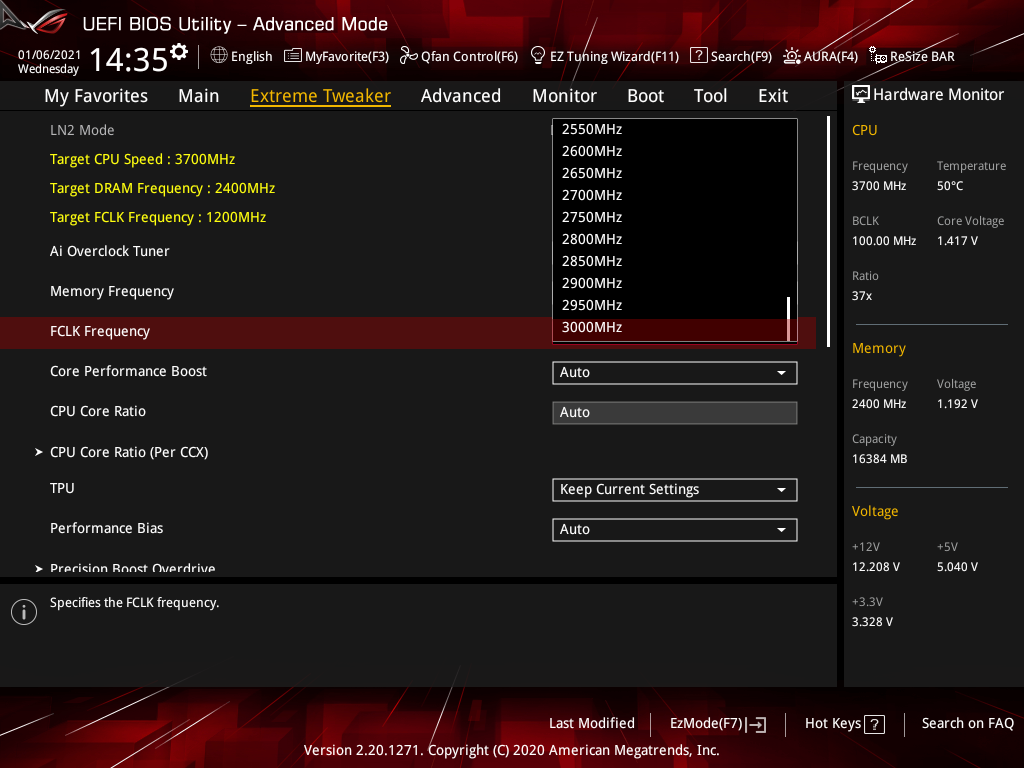Open the settings gear next to the clock

[179, 52]
